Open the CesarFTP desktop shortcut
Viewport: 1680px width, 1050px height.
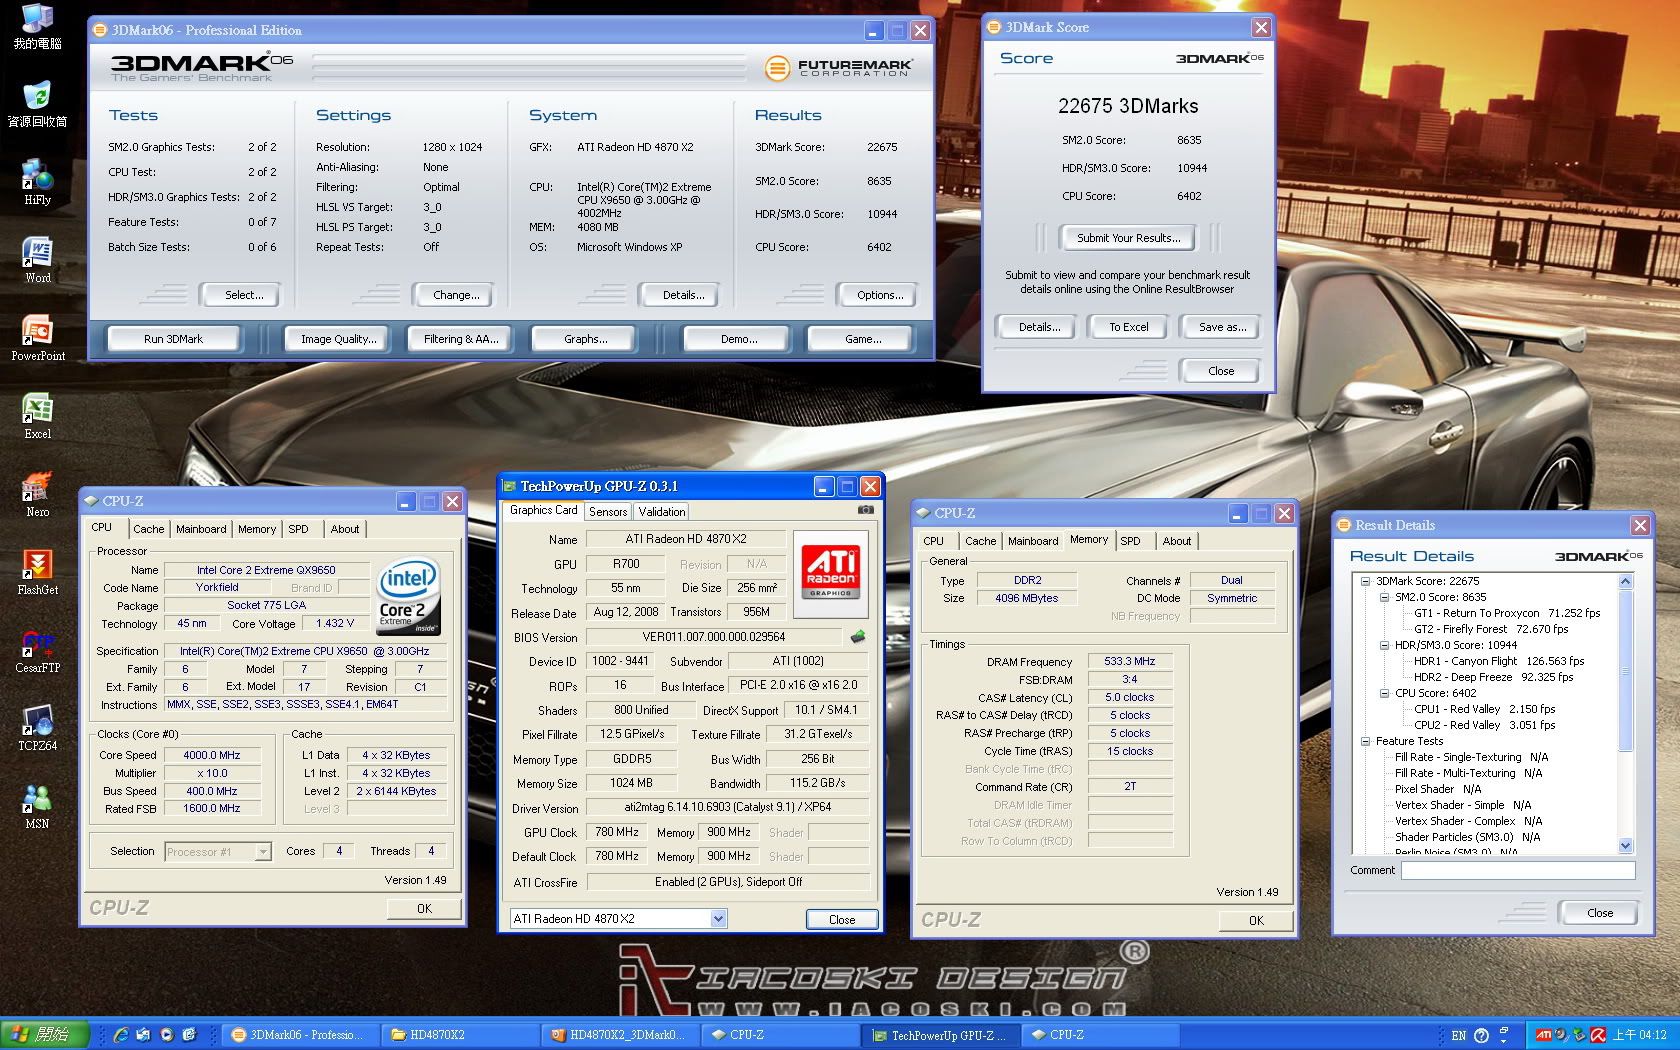pyautogui.click(x=37, y=649)
